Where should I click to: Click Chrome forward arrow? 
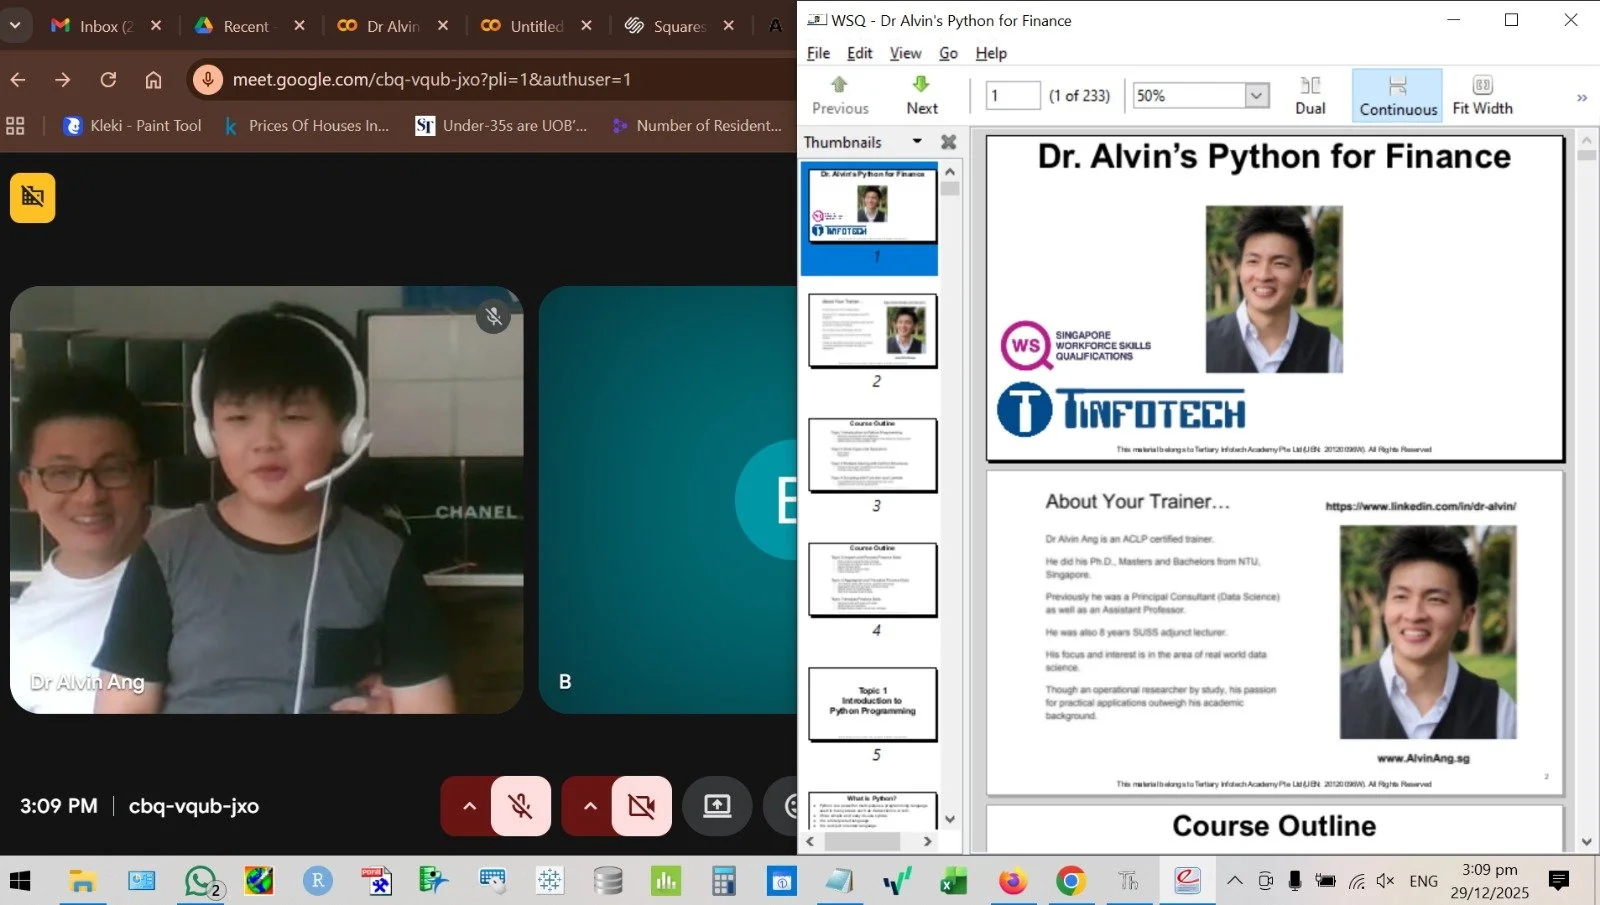(x=63, y=80)
